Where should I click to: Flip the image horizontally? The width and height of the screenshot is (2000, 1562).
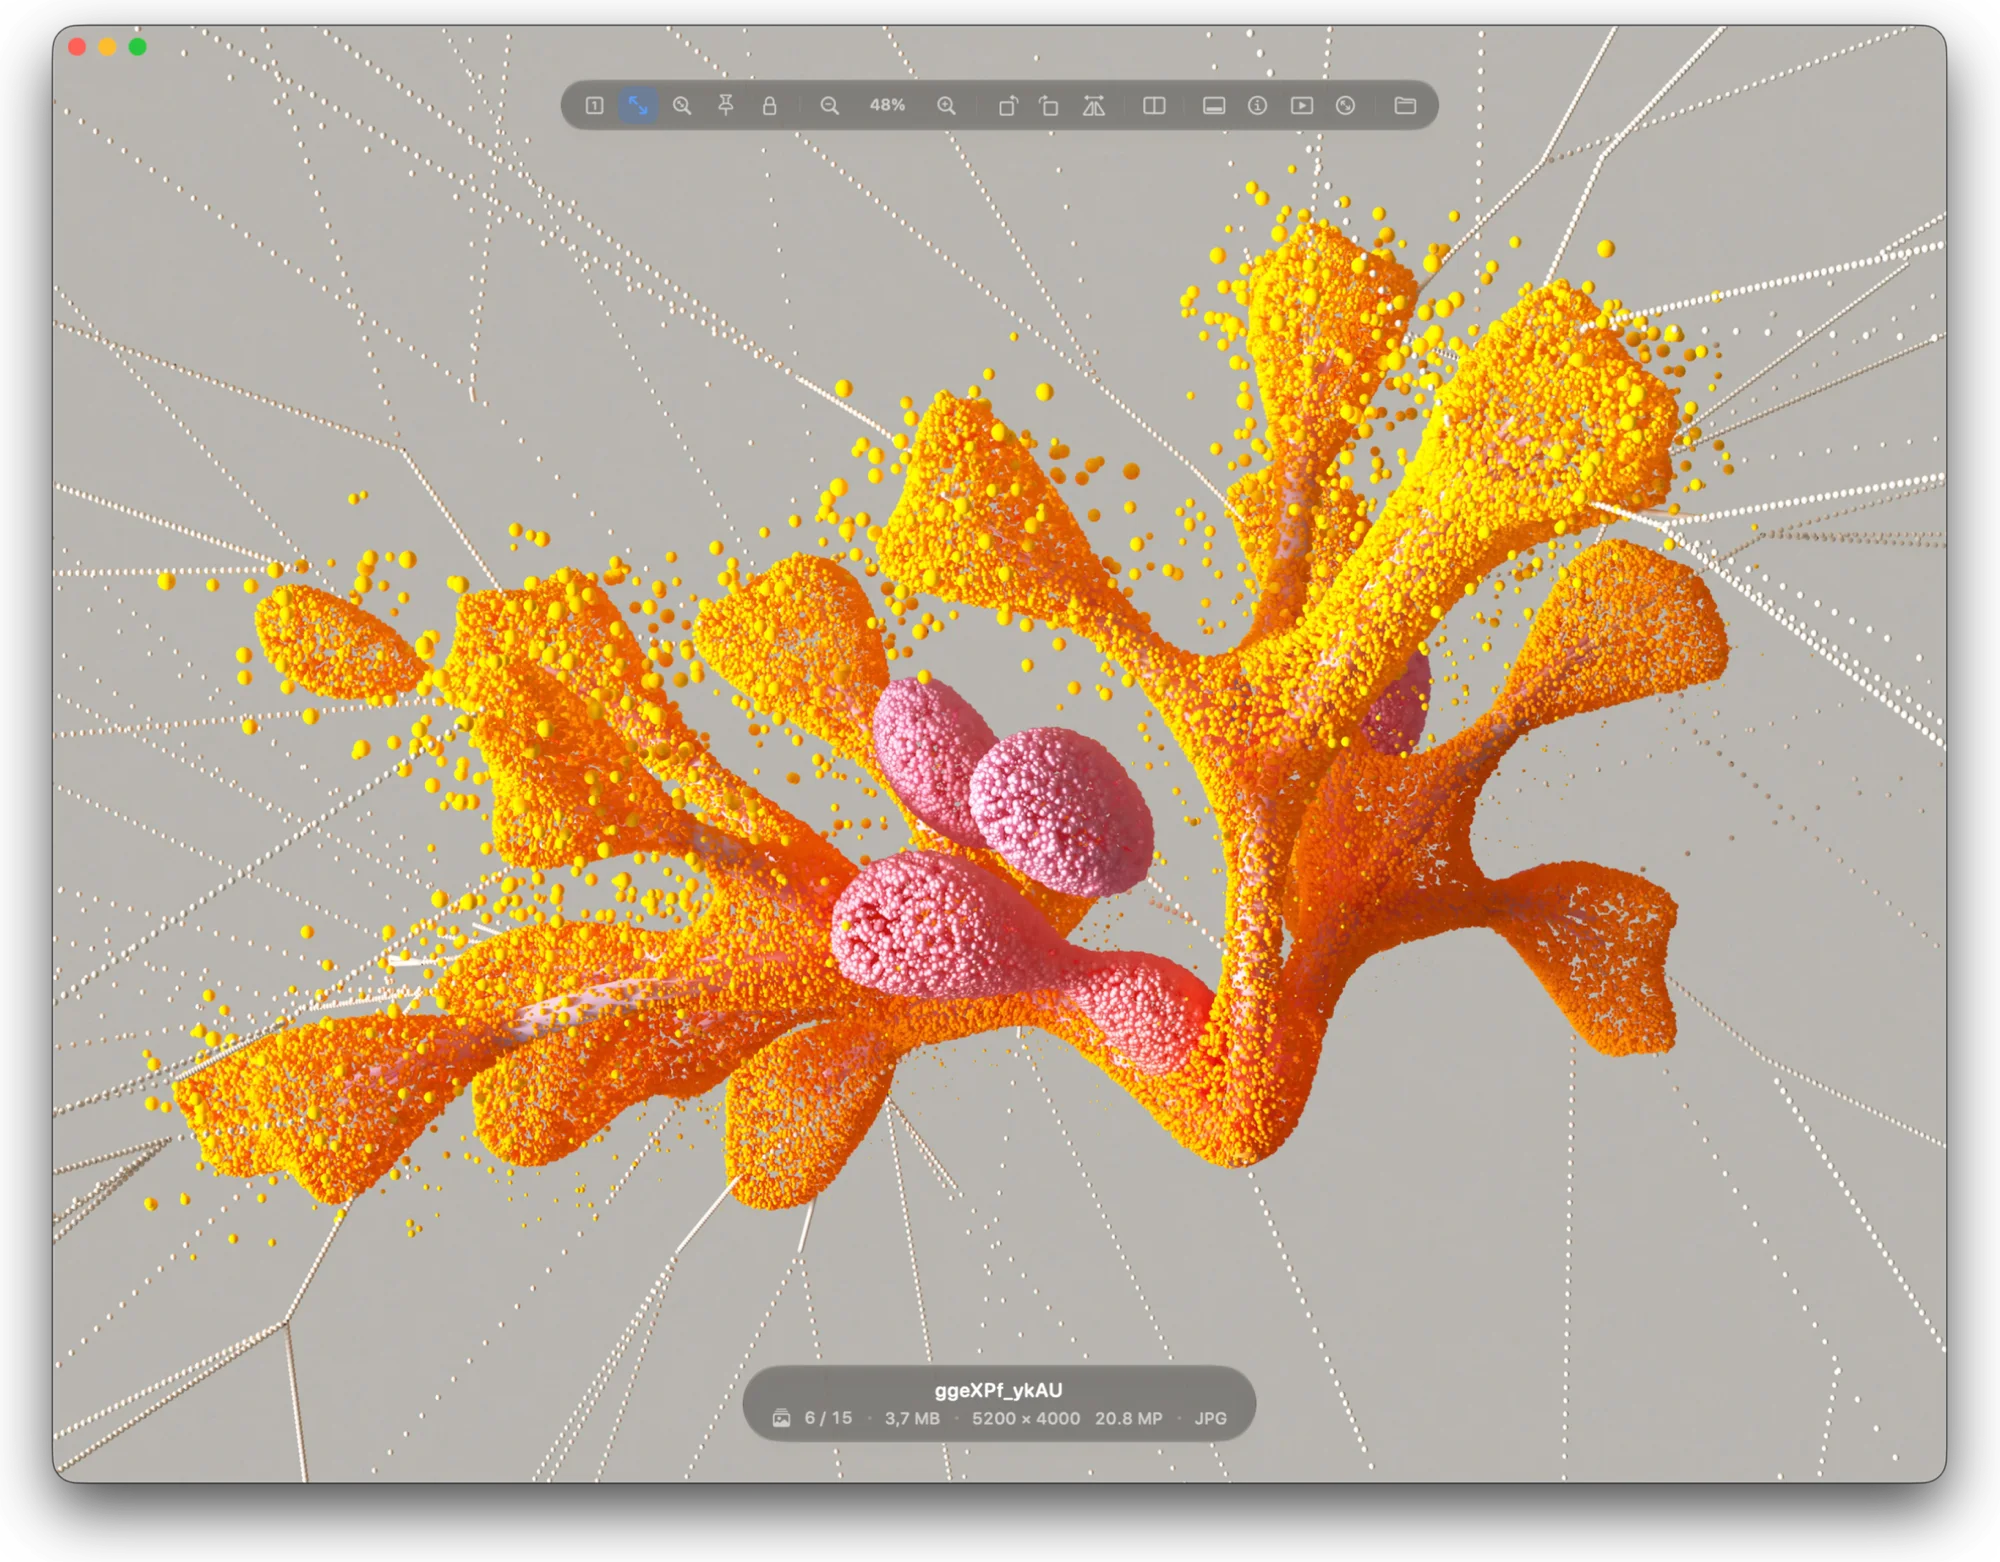1094,105
